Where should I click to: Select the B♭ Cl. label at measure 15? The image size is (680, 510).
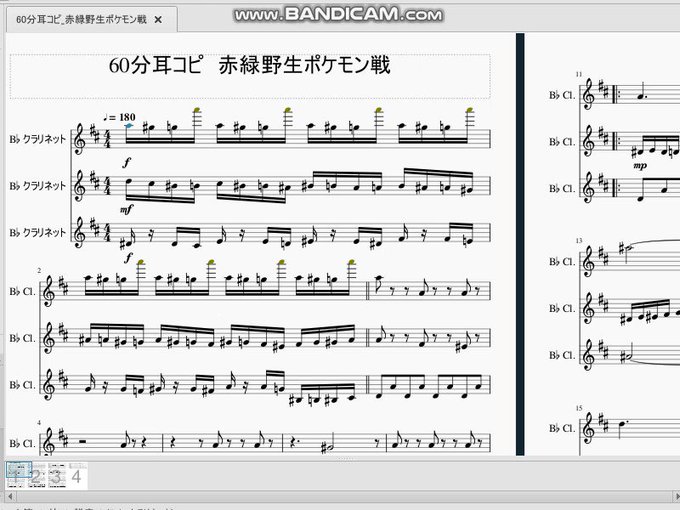click(562, 428)
